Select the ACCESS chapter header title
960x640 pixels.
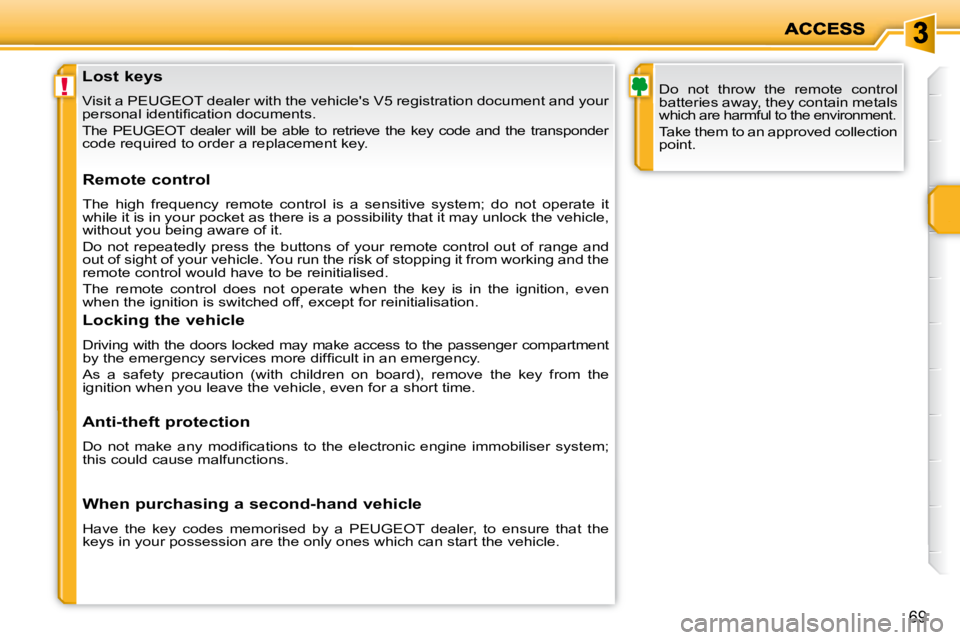(x=825, y=29)
